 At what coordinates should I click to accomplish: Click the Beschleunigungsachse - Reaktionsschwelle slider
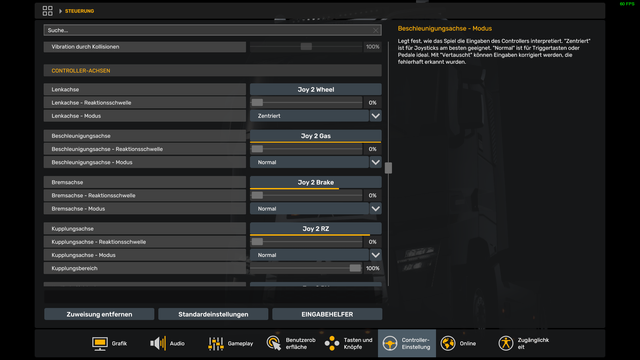(x=306, y=149)
